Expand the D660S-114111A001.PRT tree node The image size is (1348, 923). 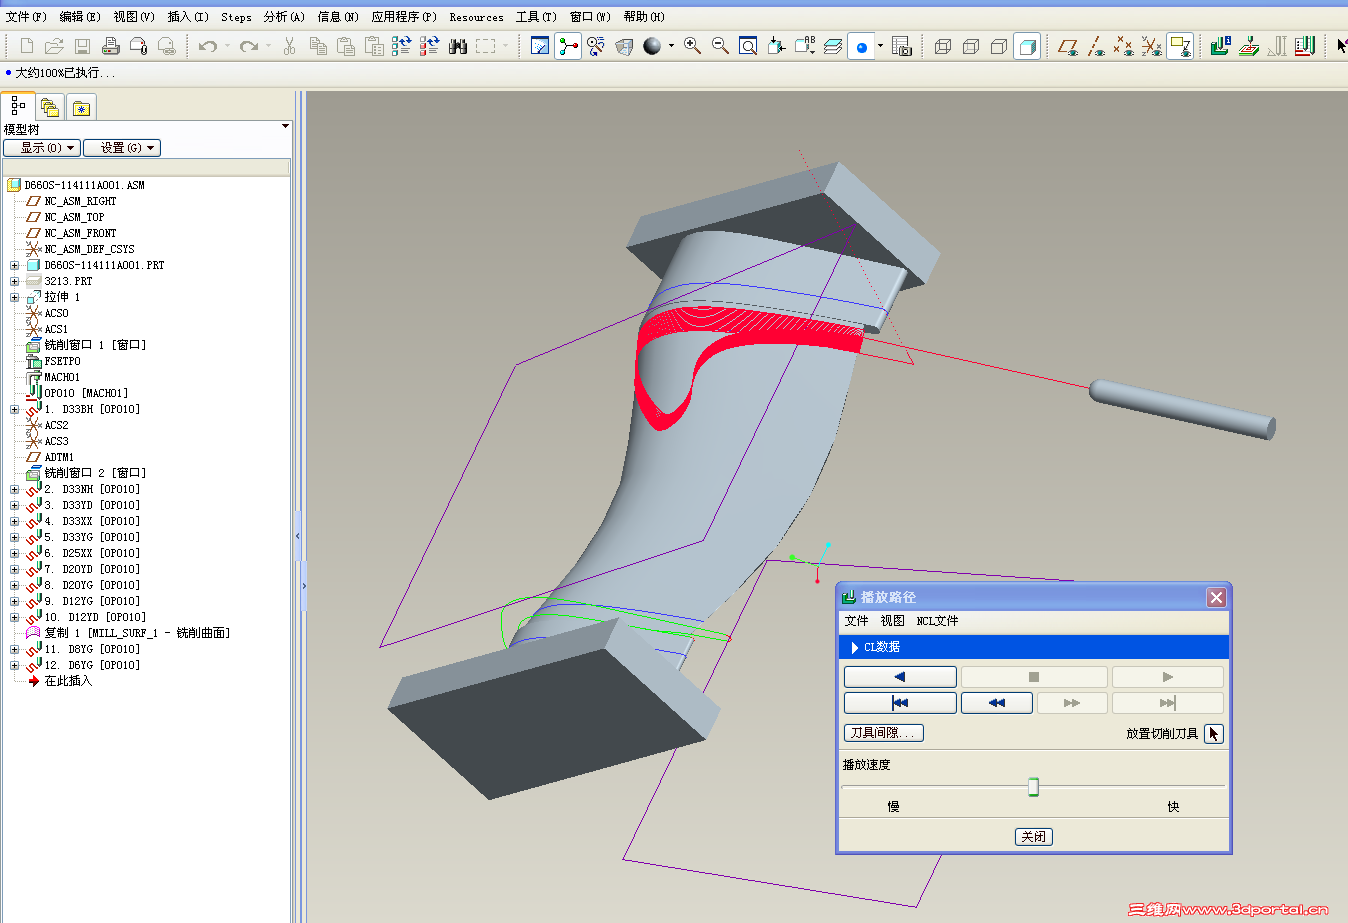pos(14,266)
